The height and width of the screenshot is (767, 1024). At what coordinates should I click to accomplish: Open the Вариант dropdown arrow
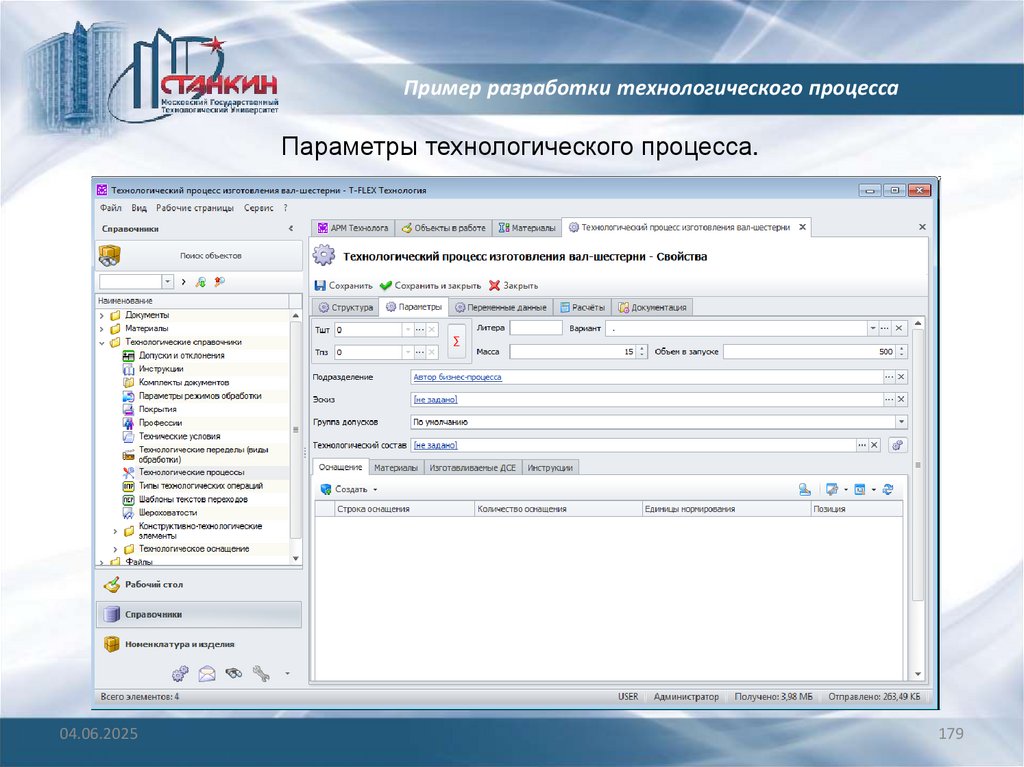coord(872,328)
